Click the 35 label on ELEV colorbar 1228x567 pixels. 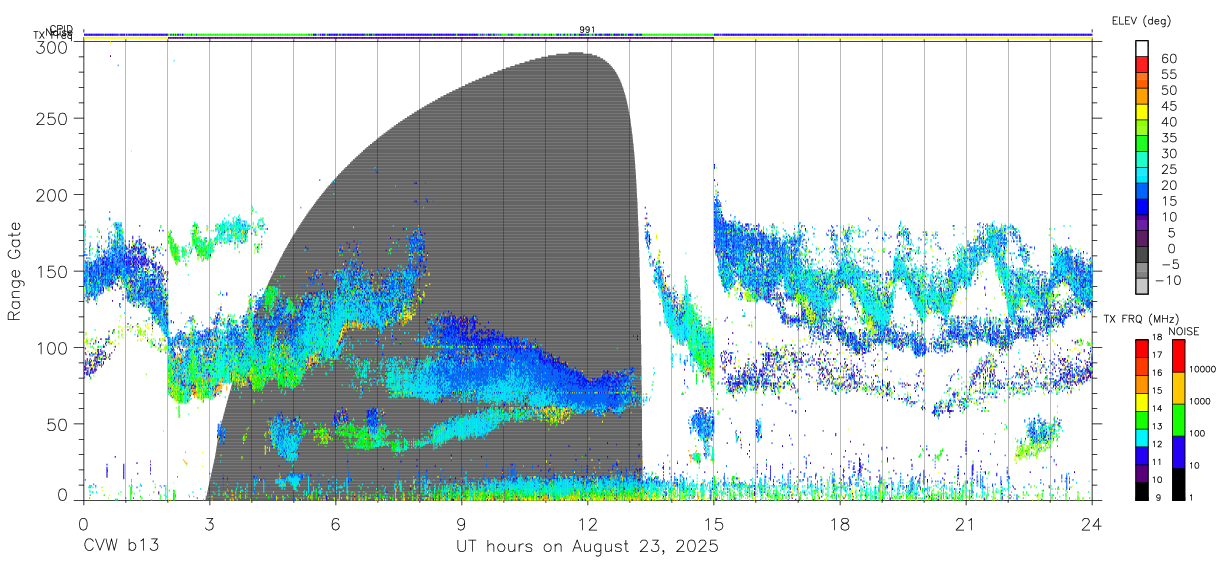tap(1168, 137)
